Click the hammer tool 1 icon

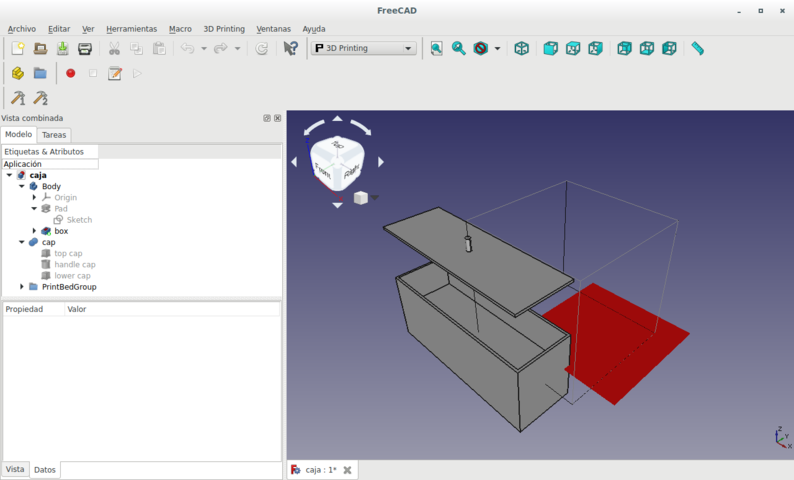click(x=18, y=98)
